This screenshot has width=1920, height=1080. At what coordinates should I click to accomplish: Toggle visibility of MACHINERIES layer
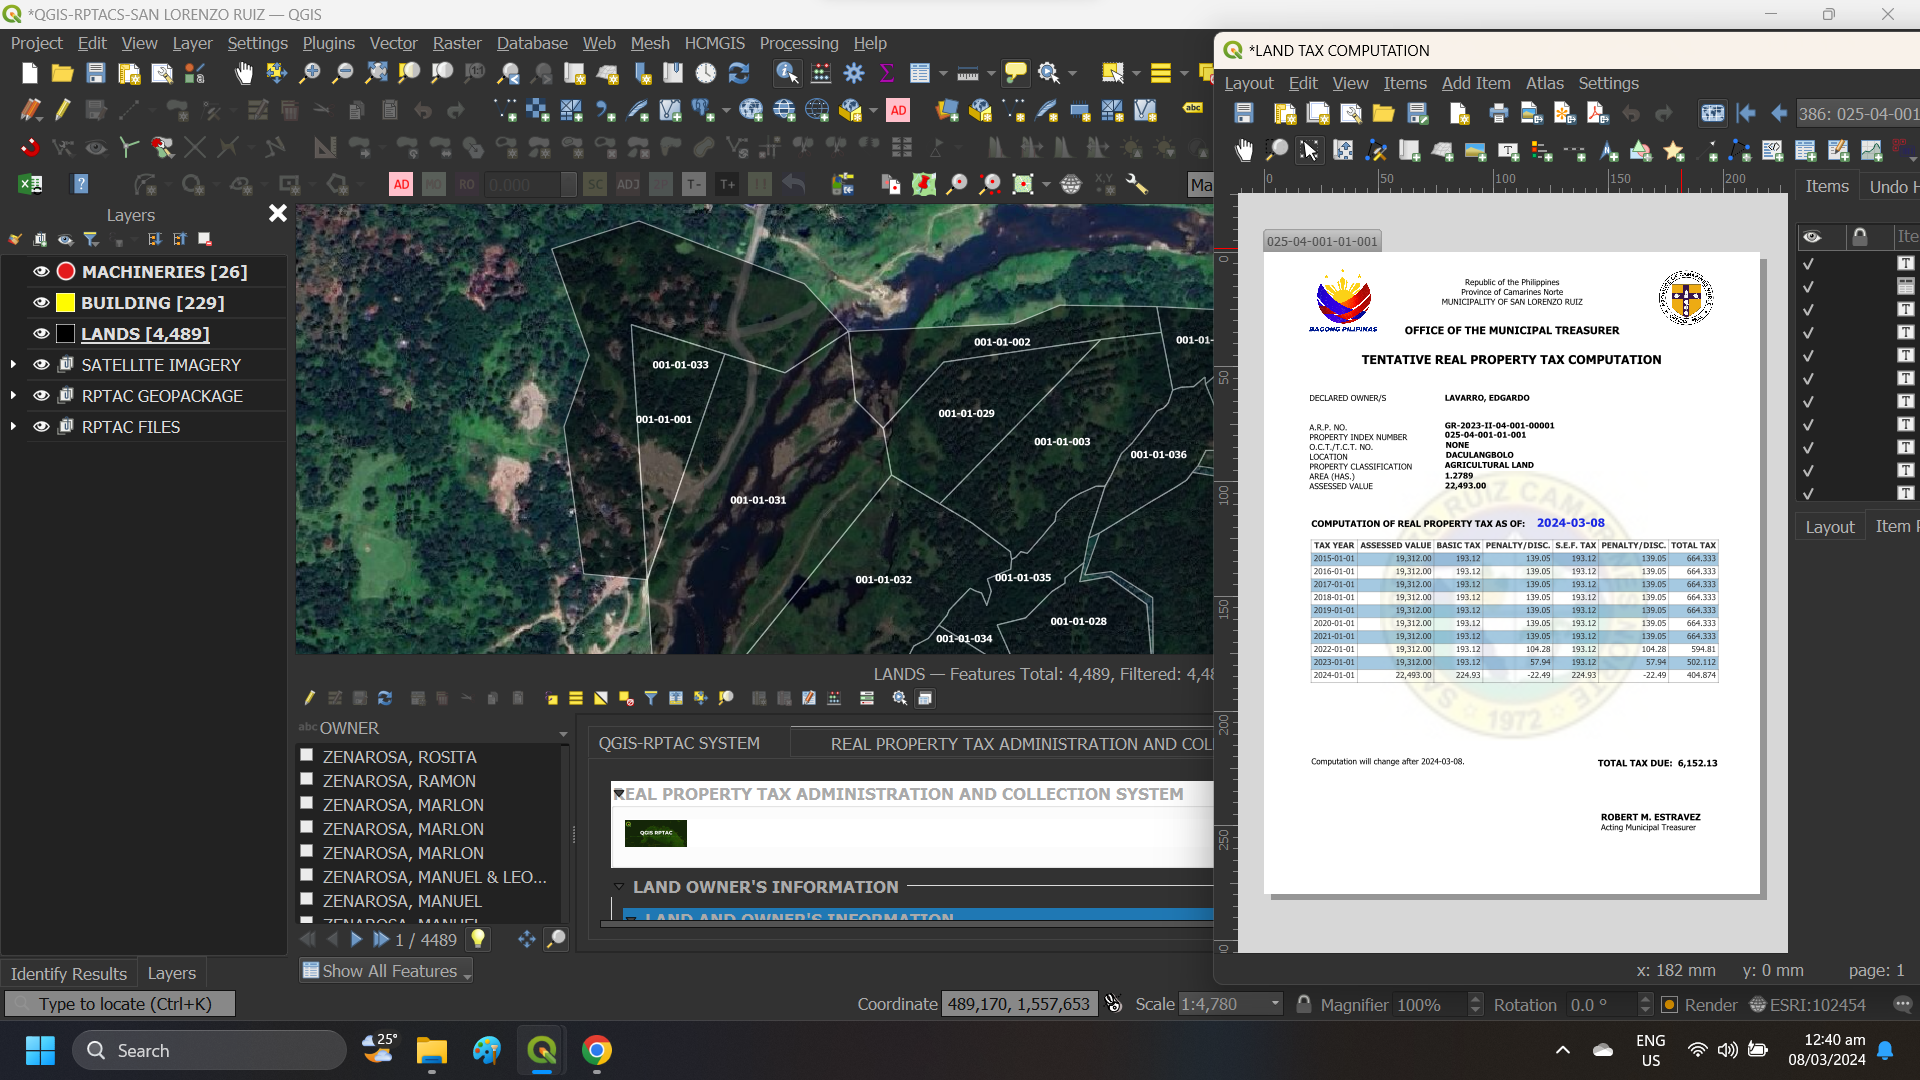[41, 271]
